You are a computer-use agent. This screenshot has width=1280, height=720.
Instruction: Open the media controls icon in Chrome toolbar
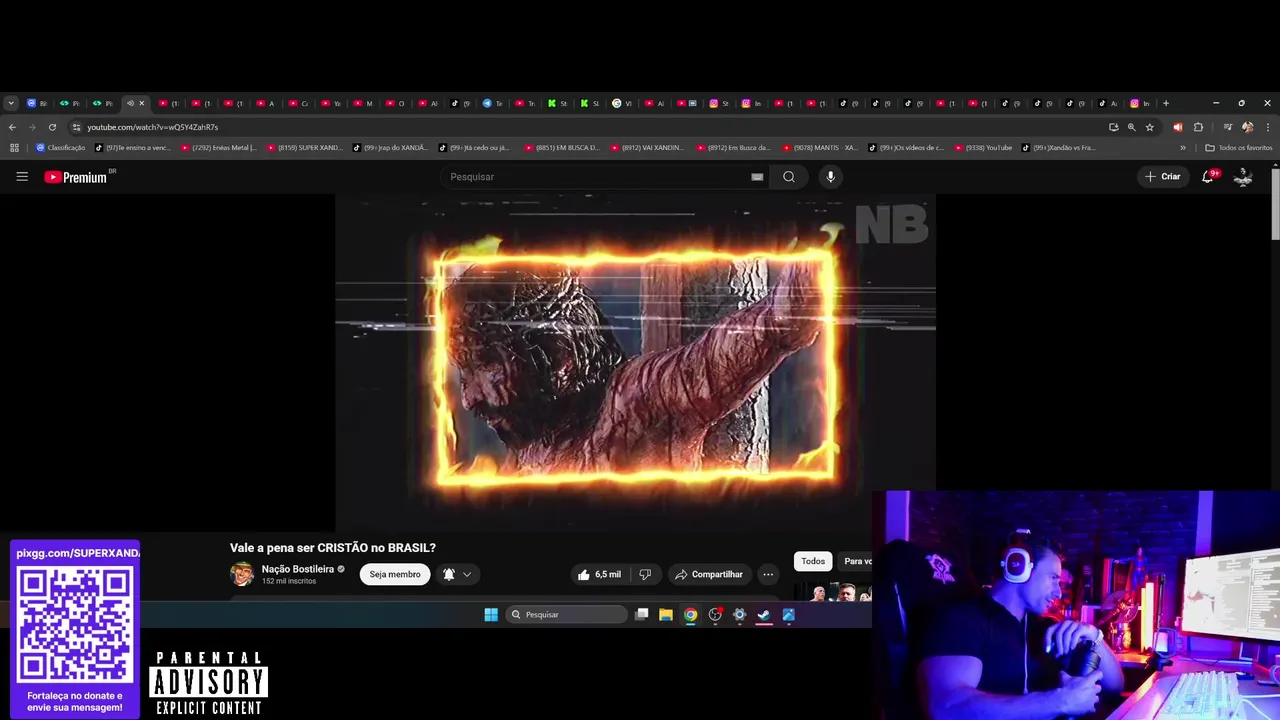coord(1227,127)
